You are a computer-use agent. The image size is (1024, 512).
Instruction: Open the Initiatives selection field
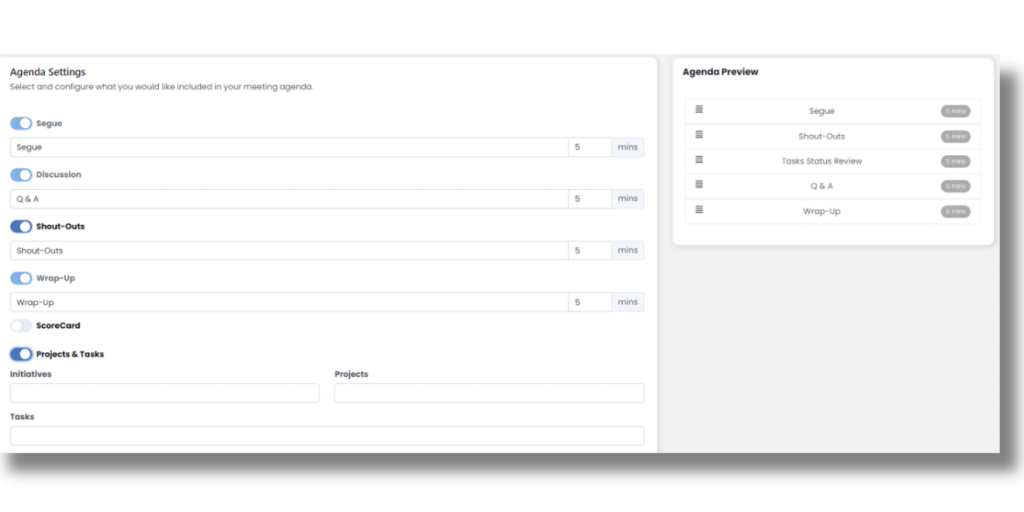(164, 393)
